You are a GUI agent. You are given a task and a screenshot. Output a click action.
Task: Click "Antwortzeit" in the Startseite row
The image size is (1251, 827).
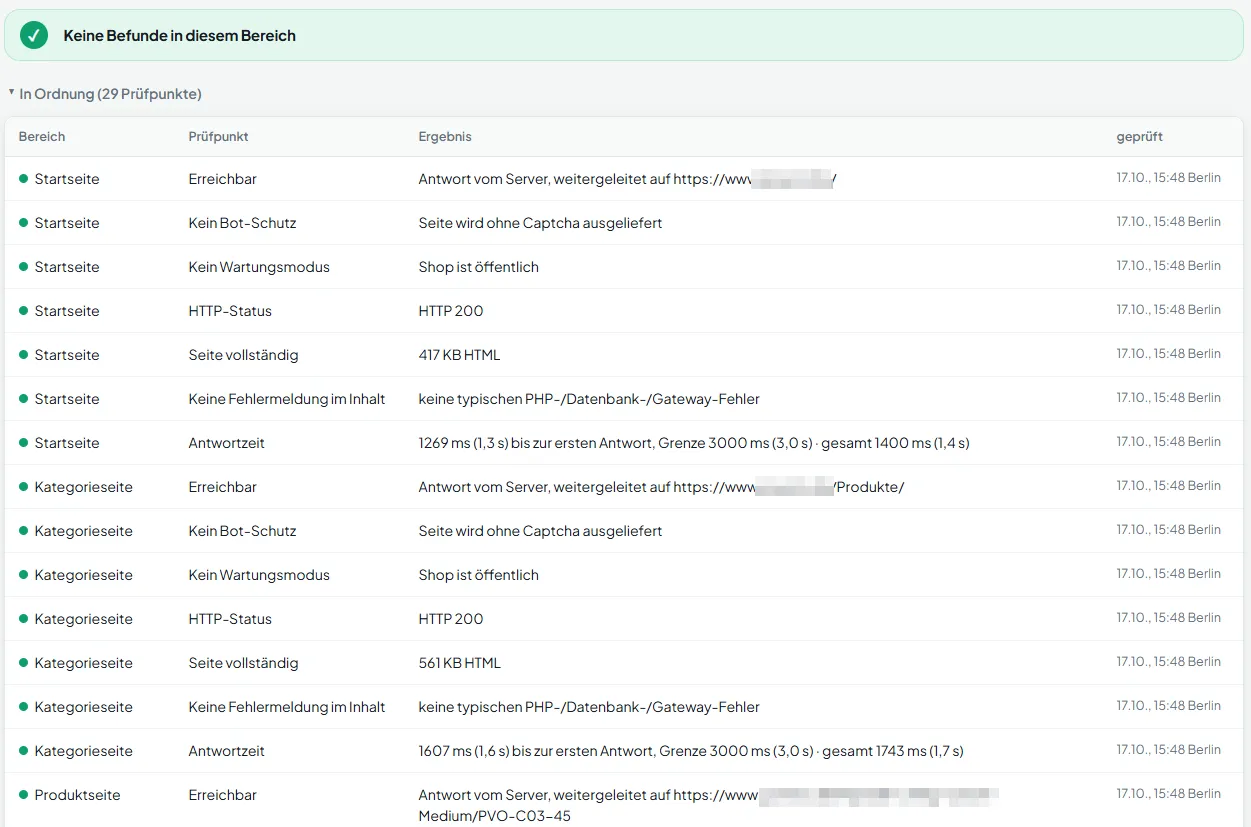pos(227,443)
